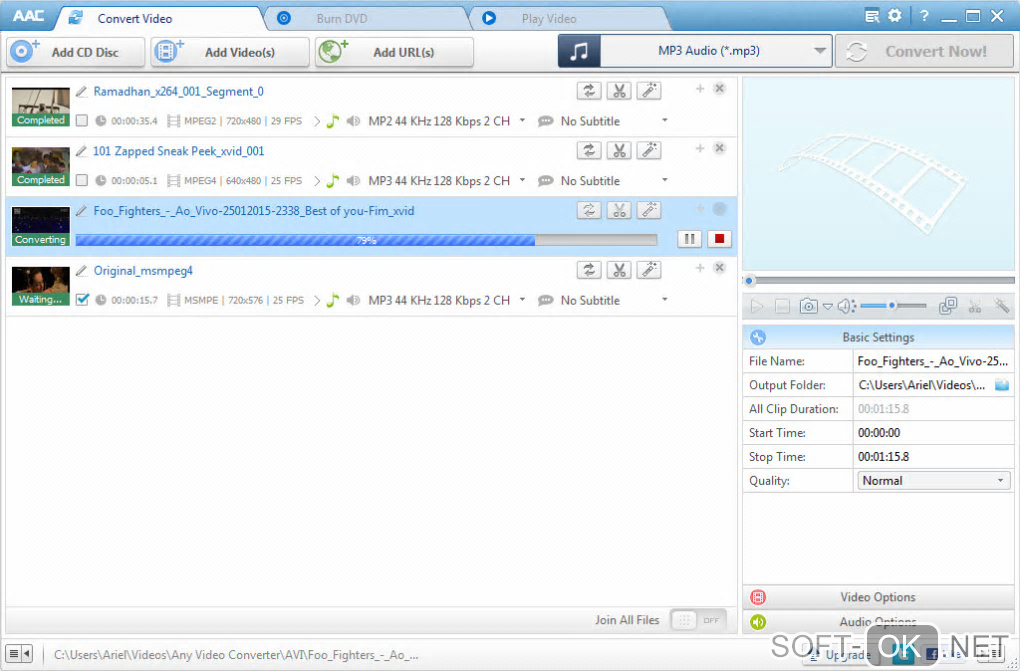This screenshot has height=671, width=1020.
Task: Tick checkbox for 101 Zapped Sneak Peek_xvid_001
Action: (81, 180)
